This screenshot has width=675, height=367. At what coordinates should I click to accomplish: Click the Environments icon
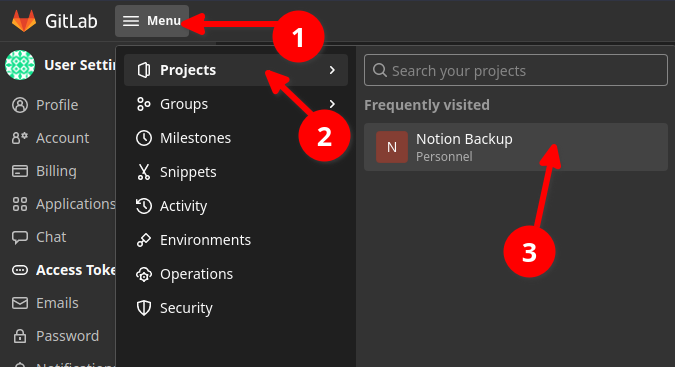click(x=144, y=240)
